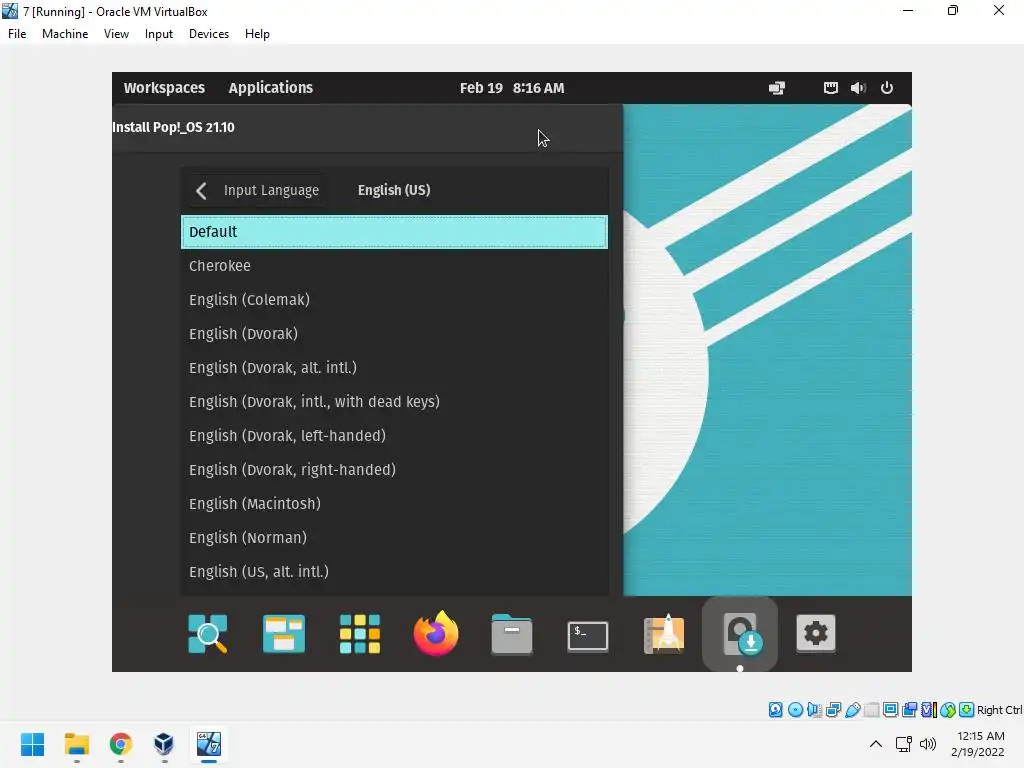The image size is (1024, 768).
Task: Click the hard disk activity status icon
Action: coord(775,710)
